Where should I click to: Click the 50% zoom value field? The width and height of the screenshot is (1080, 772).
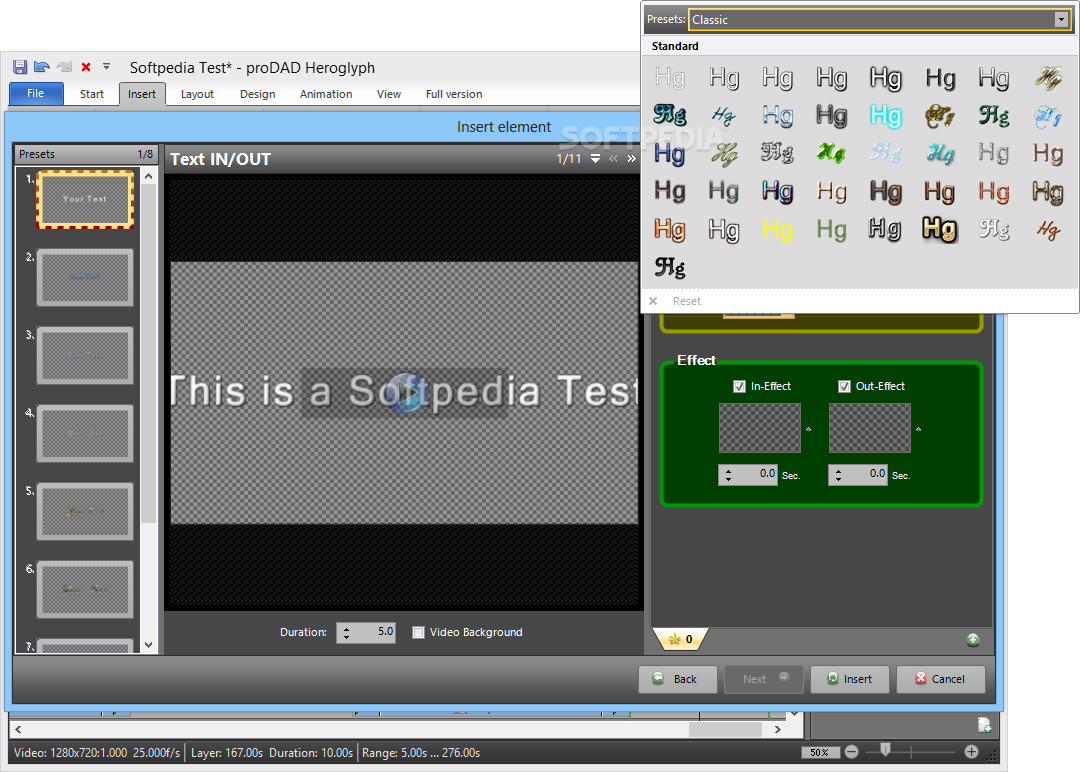click(x=820, y=753)
